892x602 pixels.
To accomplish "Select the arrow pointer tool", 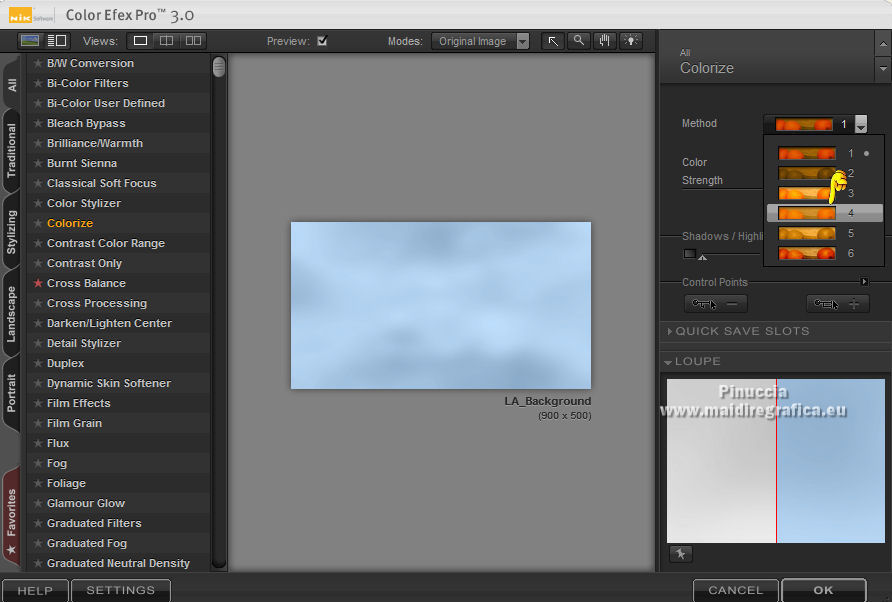I will [552, 41].
